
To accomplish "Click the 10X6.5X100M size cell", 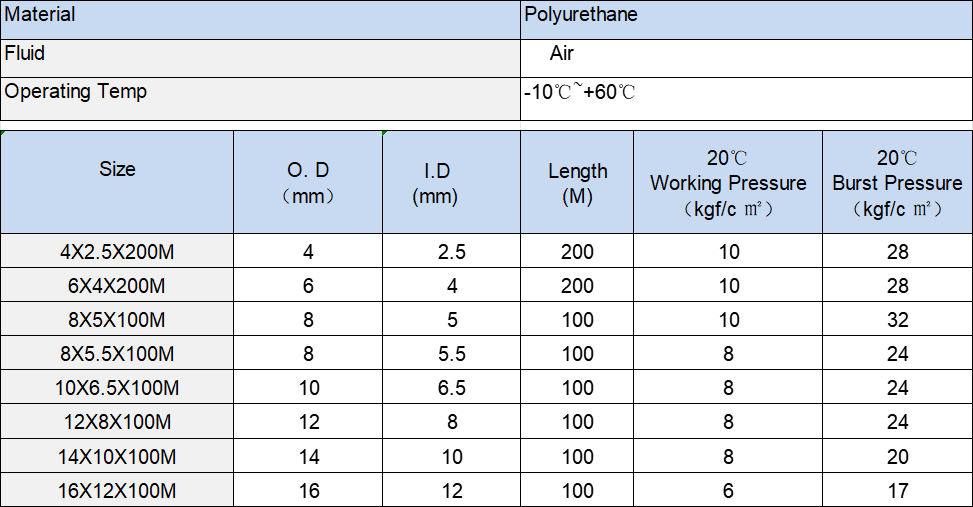I will point(117,388).
